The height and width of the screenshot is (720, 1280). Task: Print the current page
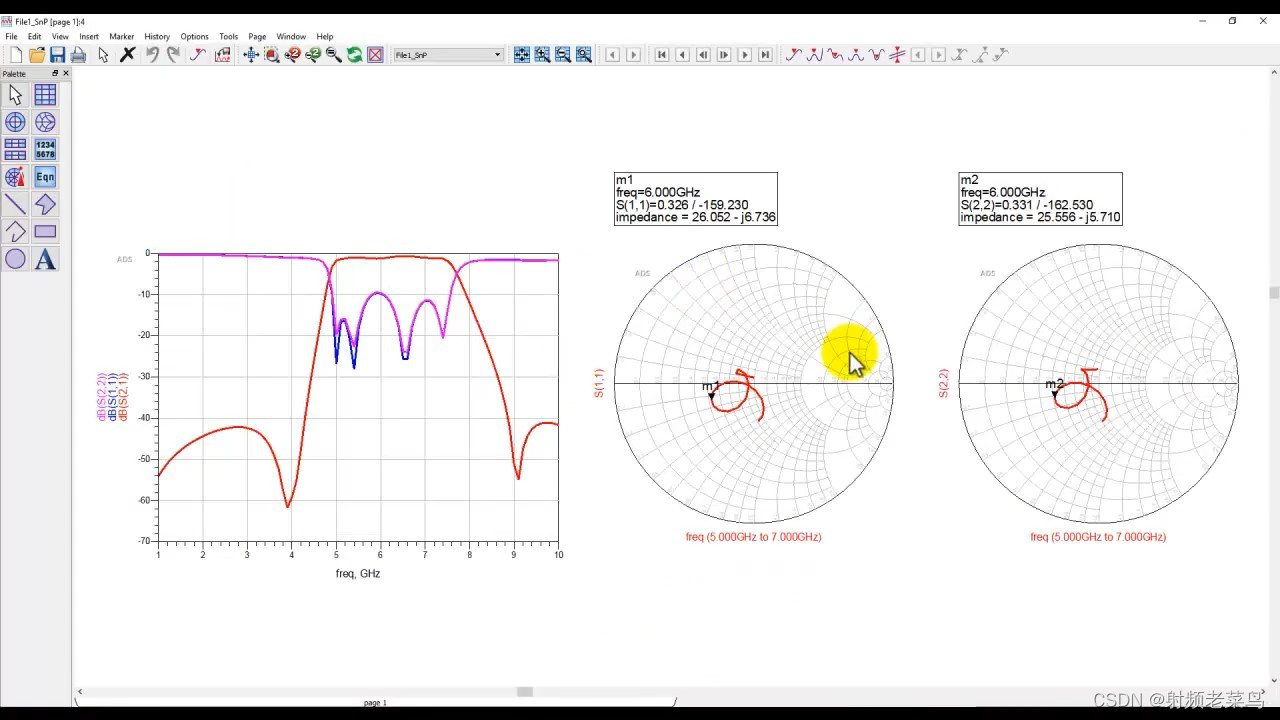point(78,55)
